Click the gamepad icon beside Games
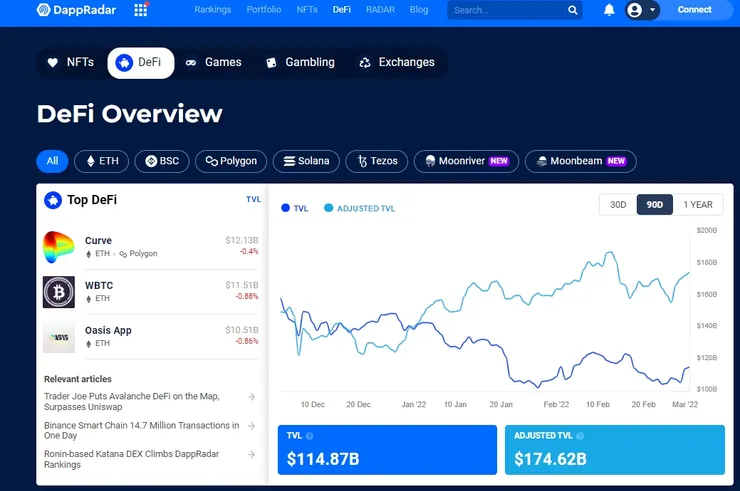 [x=191, y=63]
